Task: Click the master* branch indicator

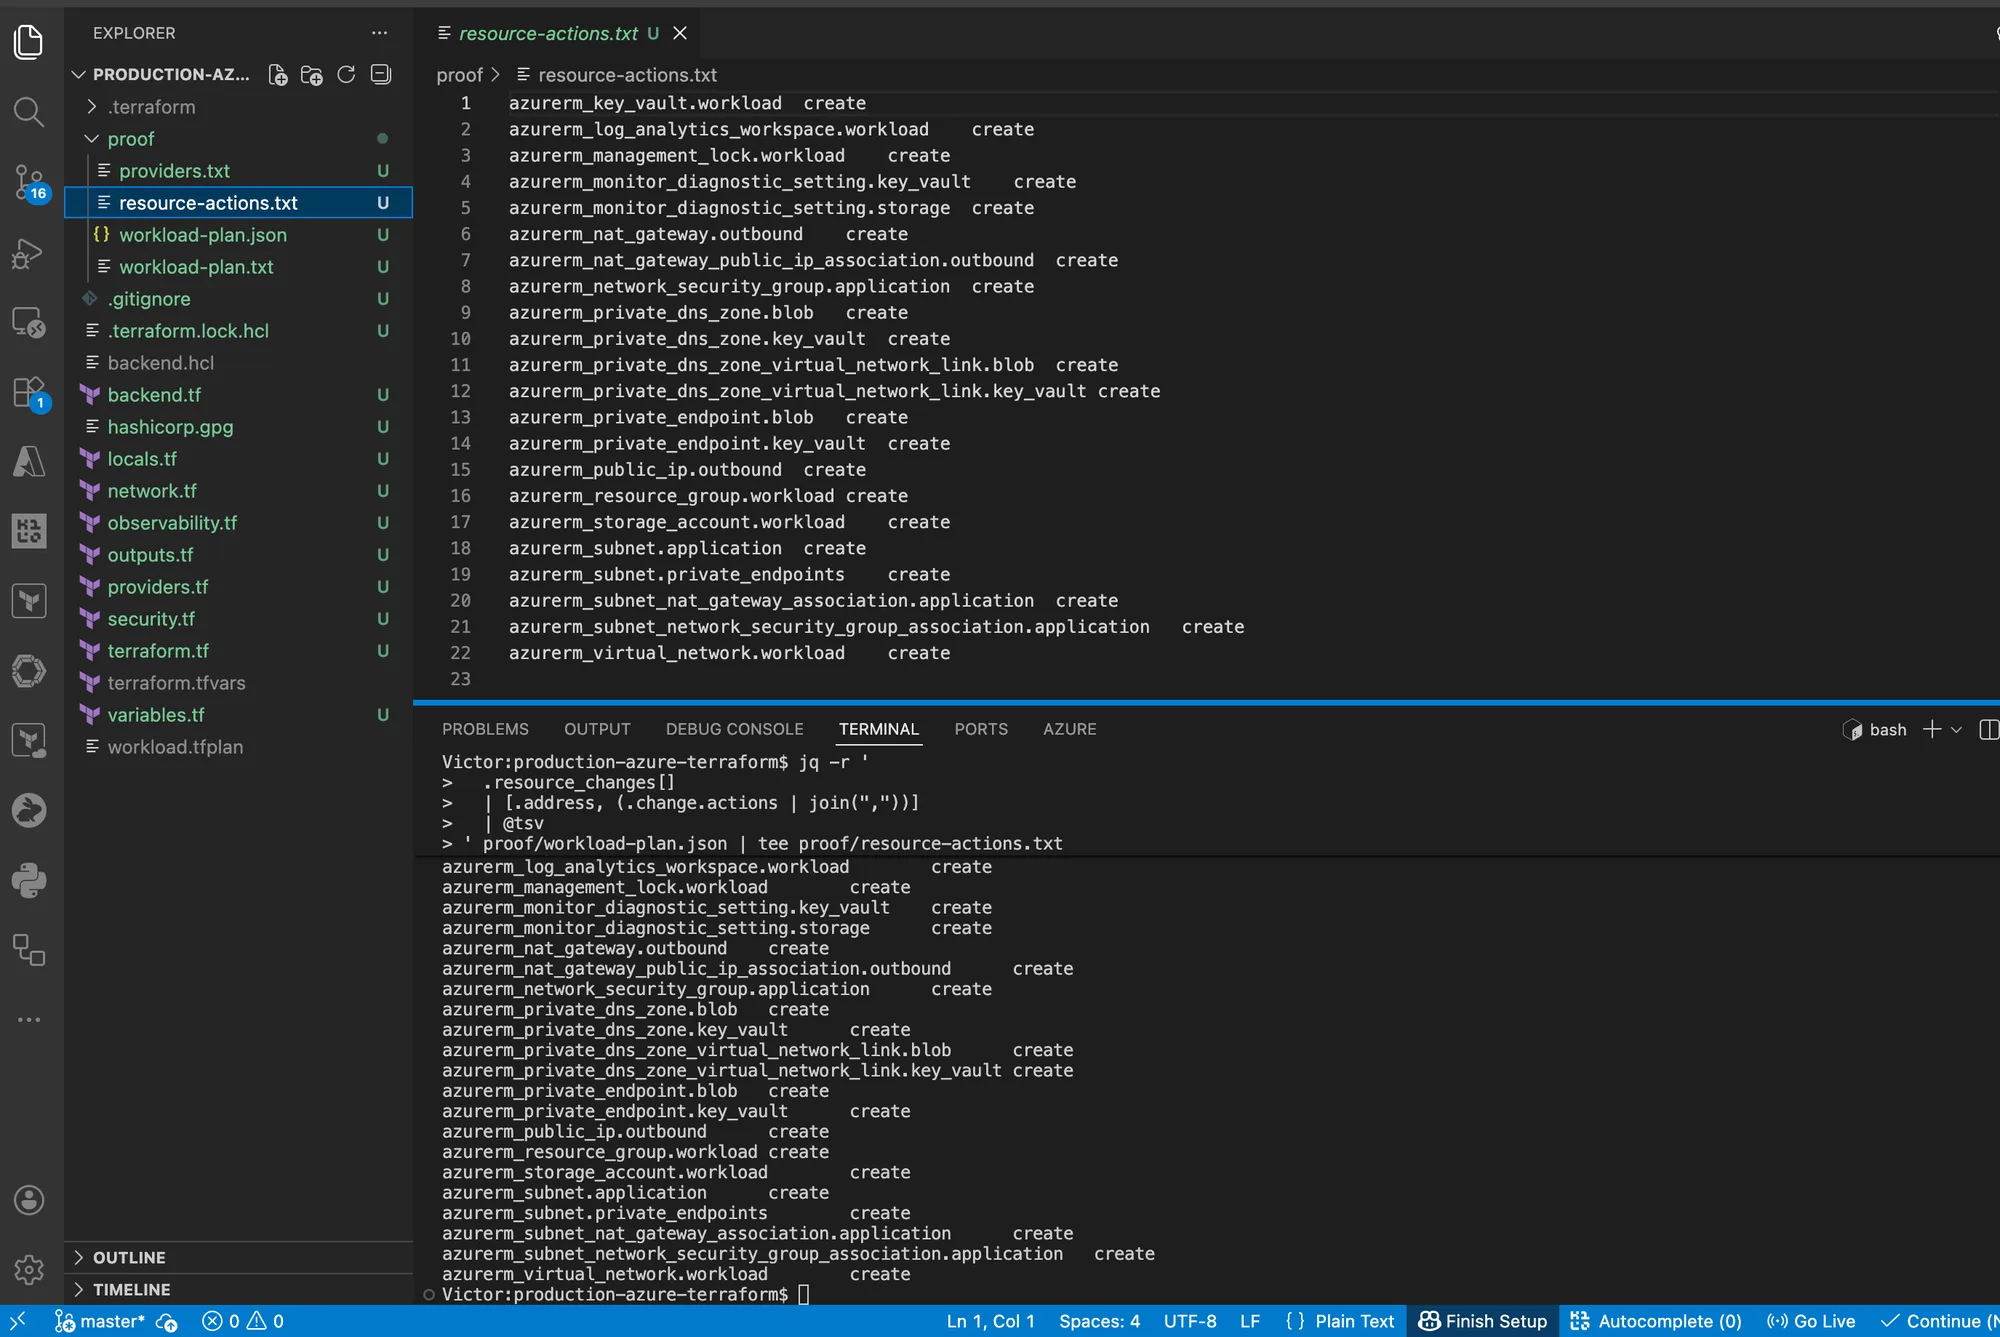Action: (101, 1321)
